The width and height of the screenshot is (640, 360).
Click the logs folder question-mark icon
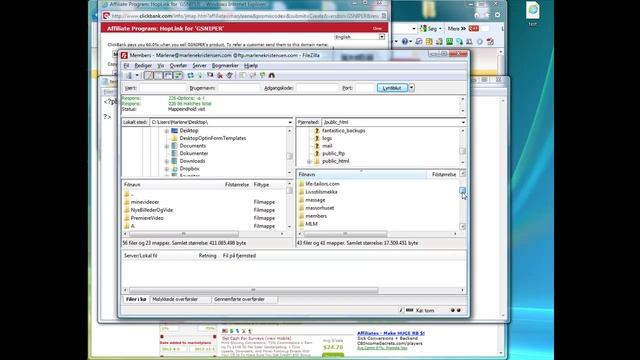(317, 138)
